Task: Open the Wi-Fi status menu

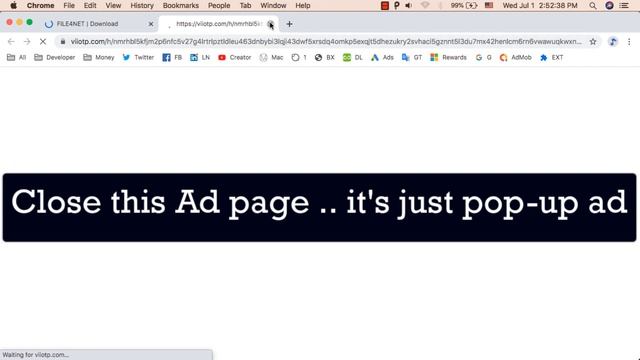Action: coord(425,6)
